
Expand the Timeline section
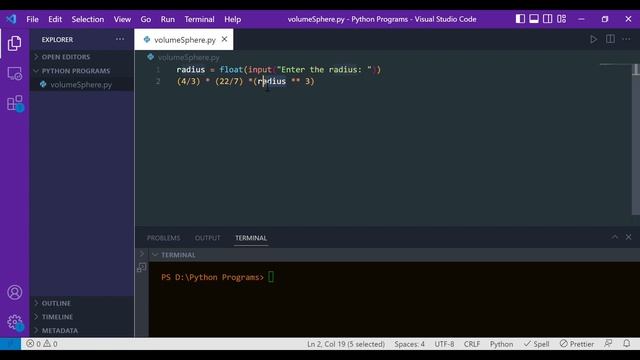click(x=82, y=317)
